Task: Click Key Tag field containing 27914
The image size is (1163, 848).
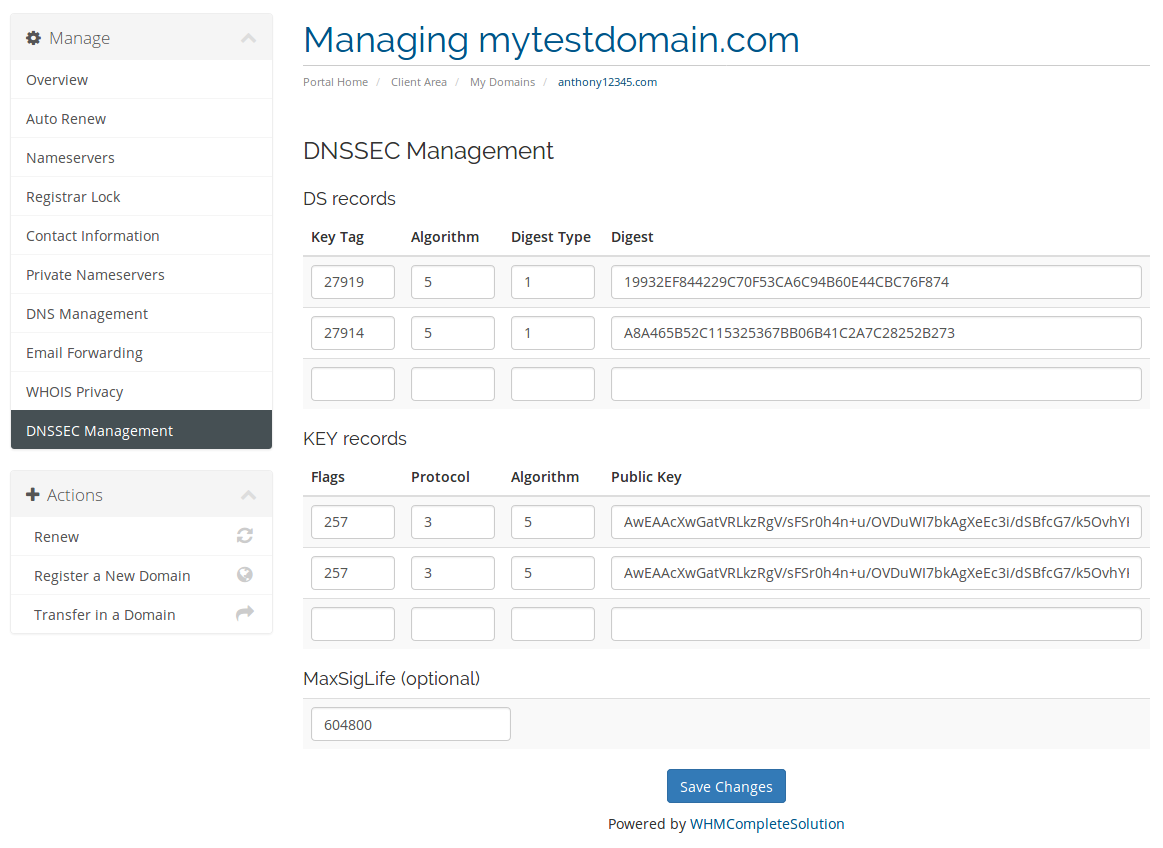Action: tap(352, 333)
